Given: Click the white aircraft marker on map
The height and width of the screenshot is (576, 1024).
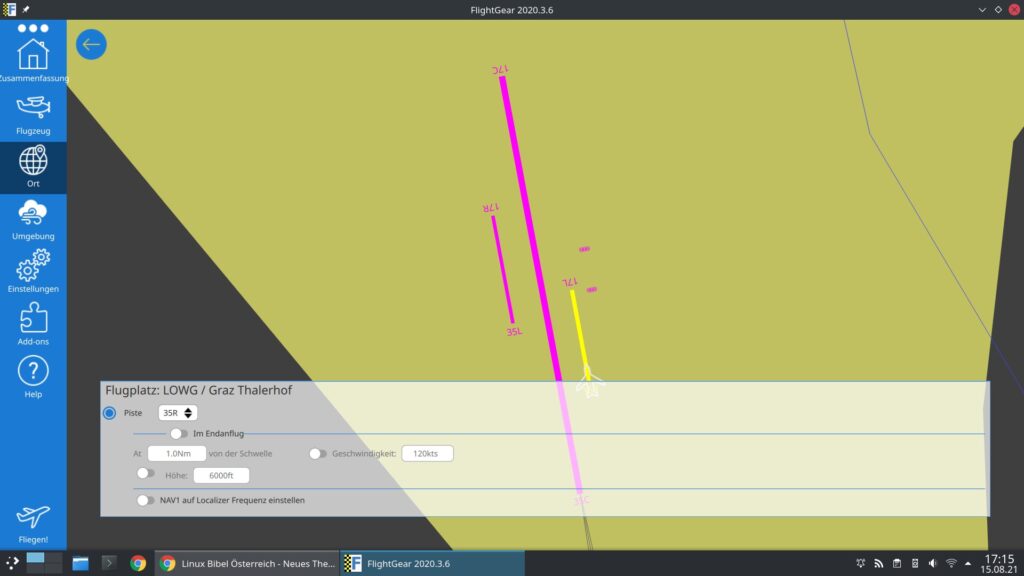Looking at the screenshot, I should 590,382.
